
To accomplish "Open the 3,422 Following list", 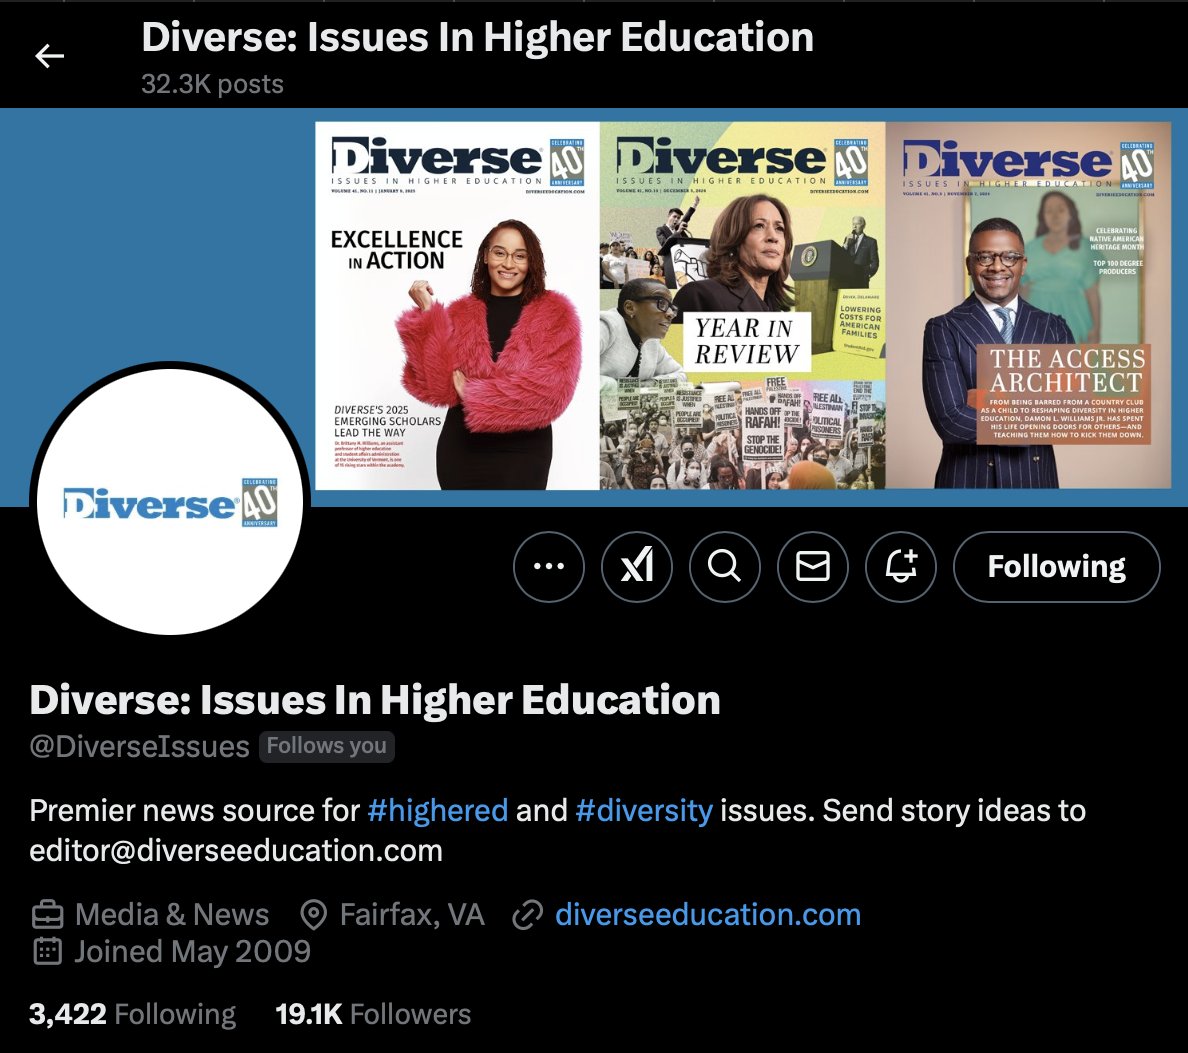I will pos(131,1013).
